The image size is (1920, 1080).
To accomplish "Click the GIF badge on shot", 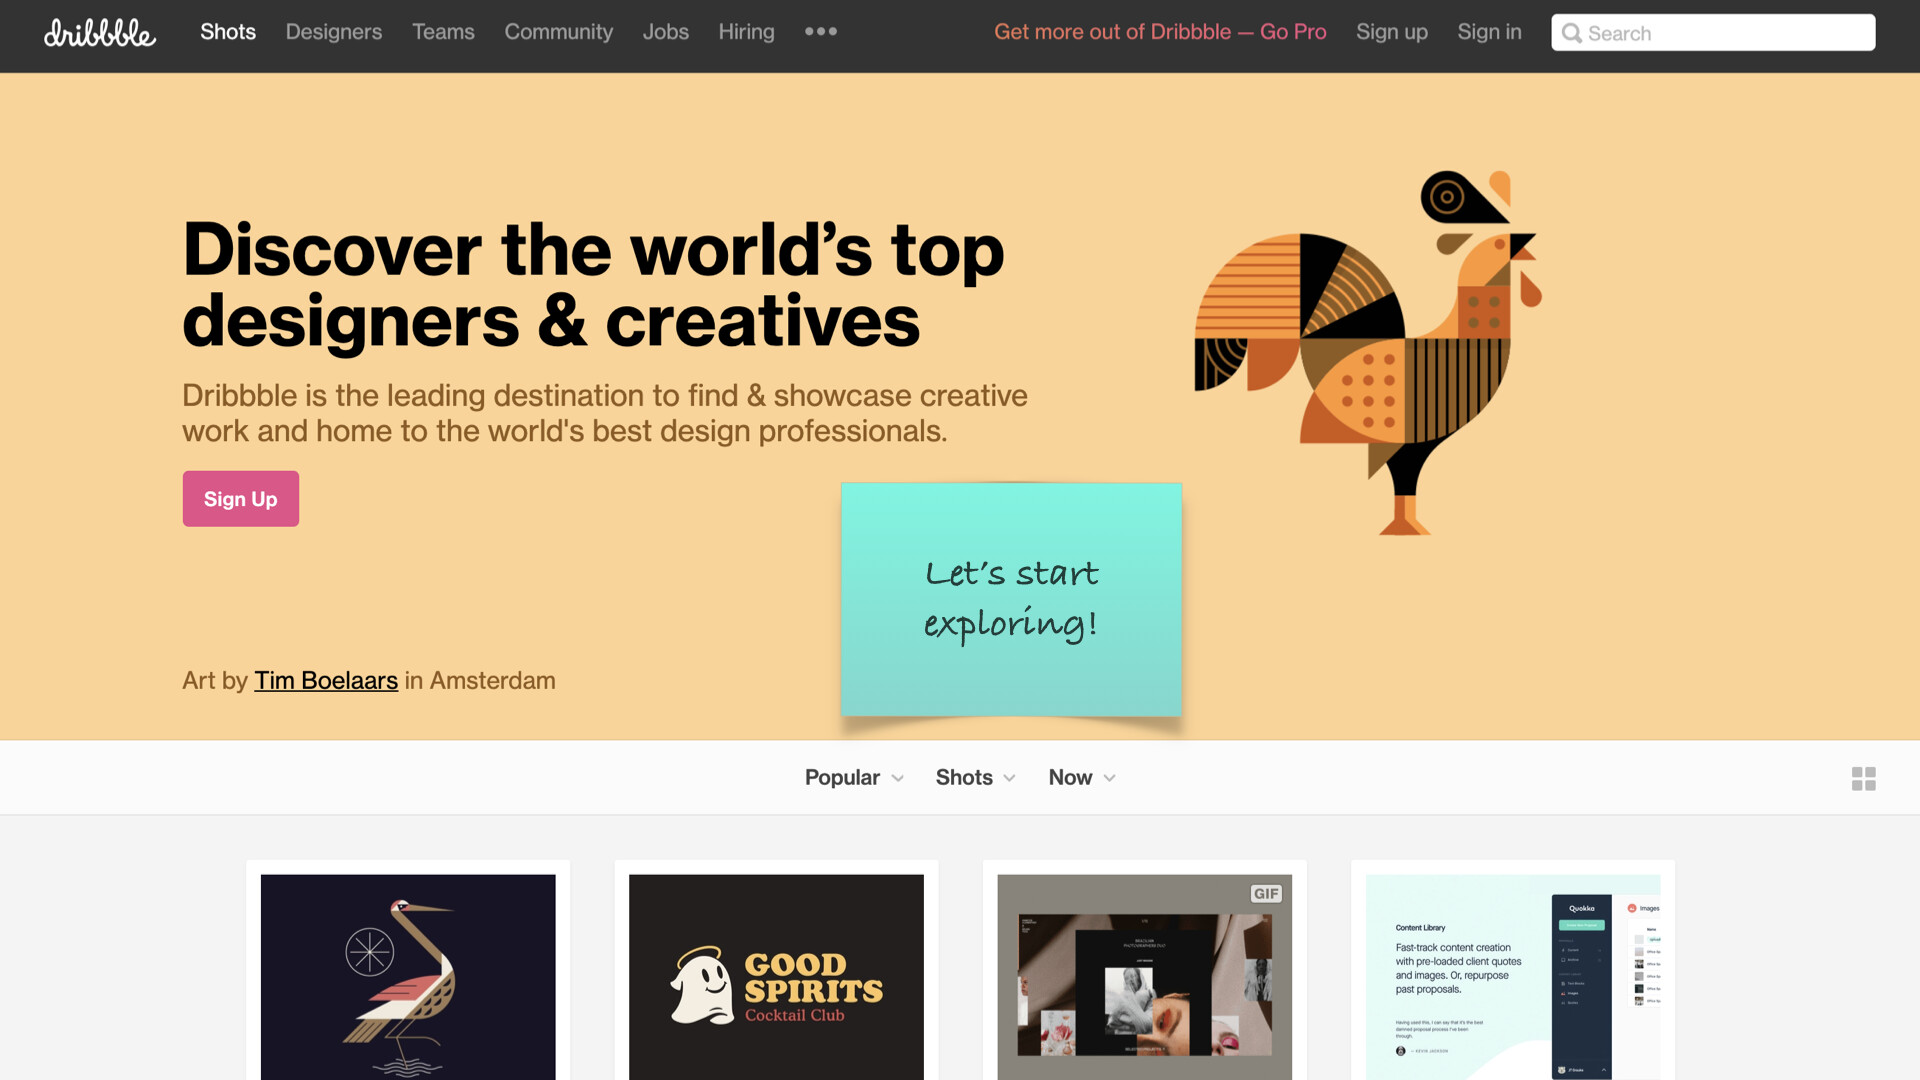I will (1266, 894).
